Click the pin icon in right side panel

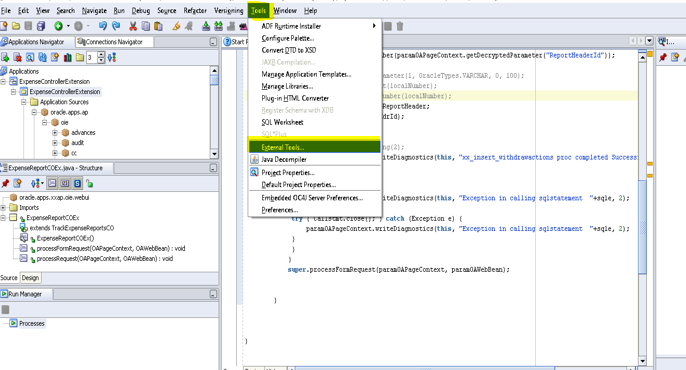coord(663,57)
